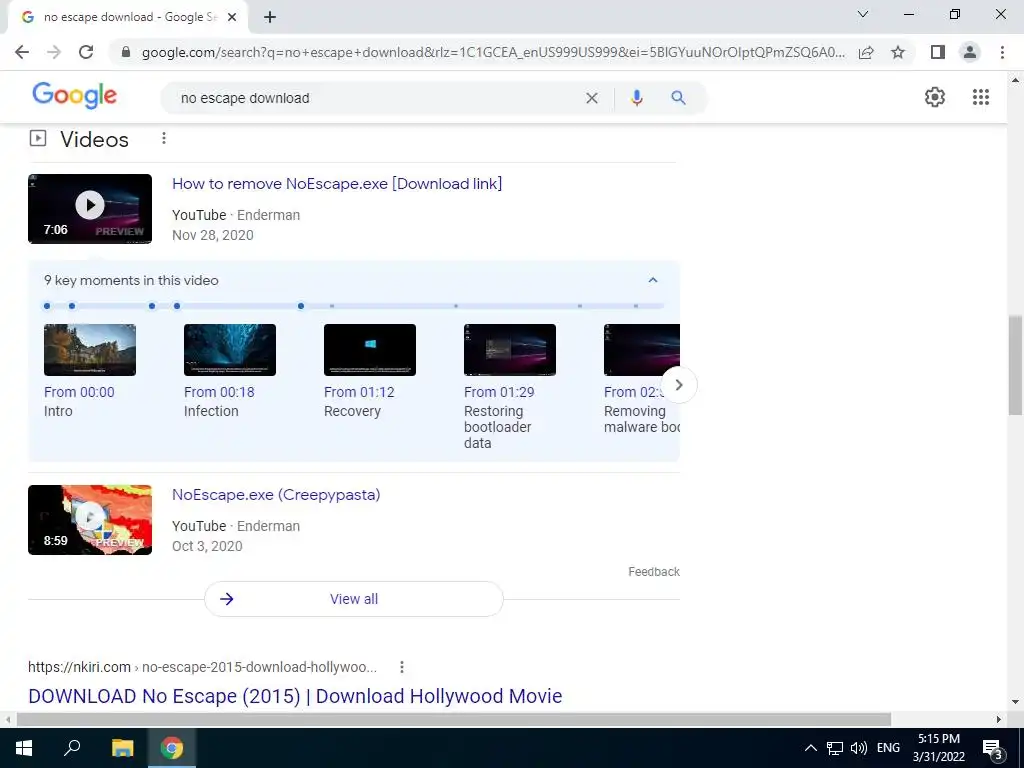Open the notification center icon
The width and height of the screenshot is (1024, 768).
tap(993, 748)
